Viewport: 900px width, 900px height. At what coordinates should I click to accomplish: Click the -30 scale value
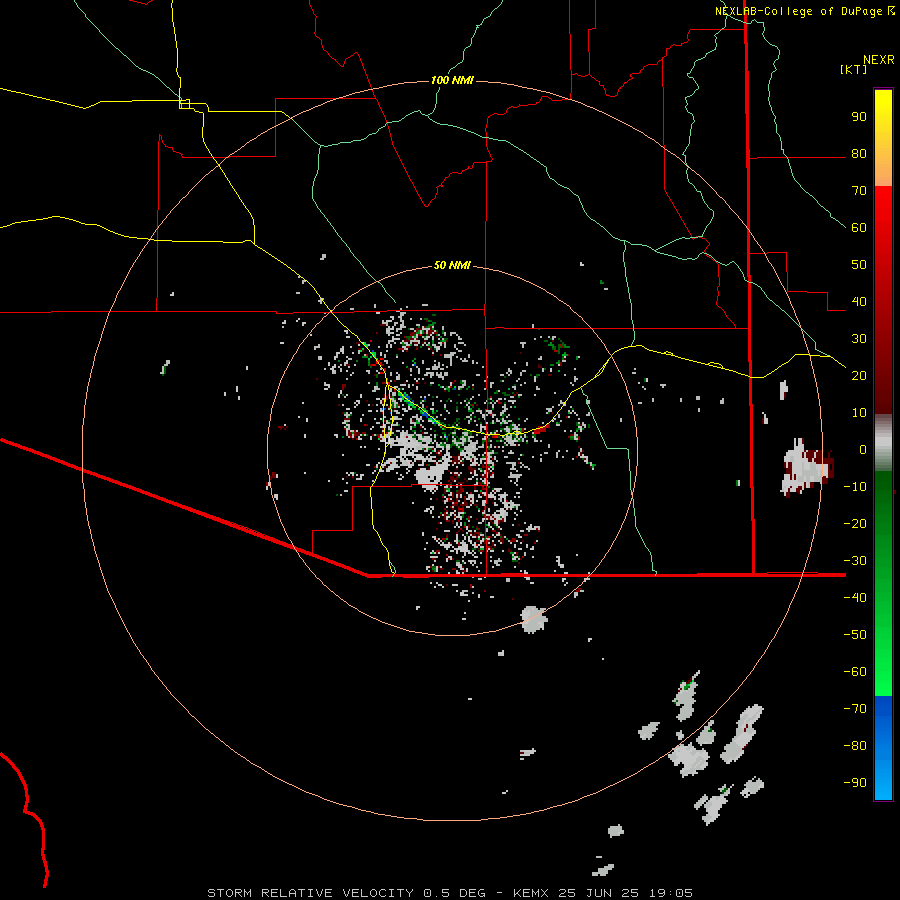click(855, 561)
